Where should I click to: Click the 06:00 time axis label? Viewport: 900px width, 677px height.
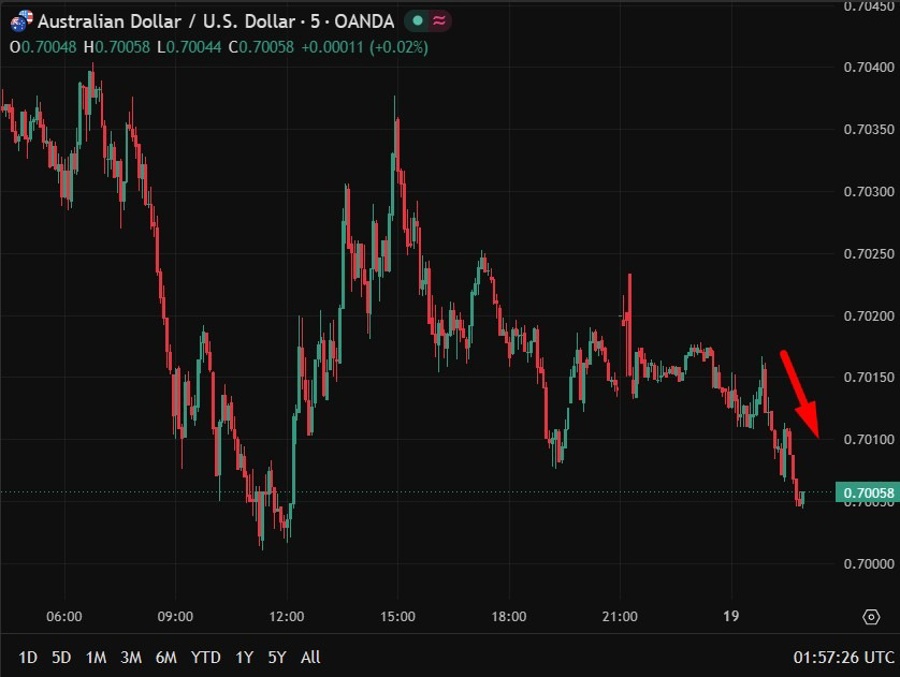tap(64, 617)
